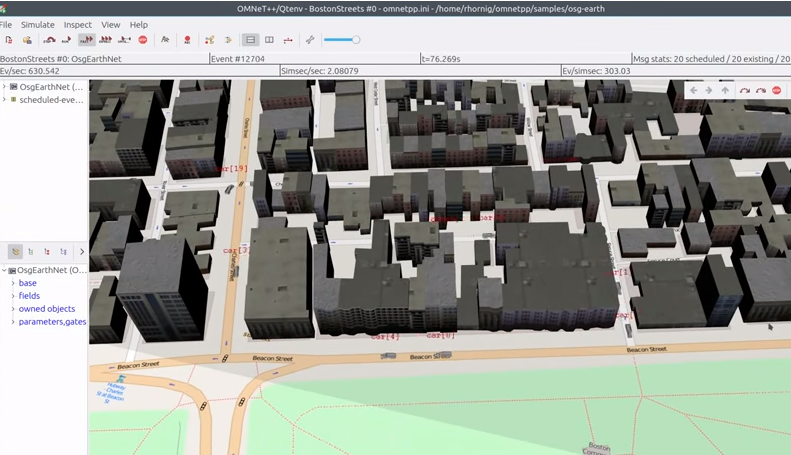Toggle the timeline display icon
This screenshot has height=455, width=791.
tap(288, 40)
